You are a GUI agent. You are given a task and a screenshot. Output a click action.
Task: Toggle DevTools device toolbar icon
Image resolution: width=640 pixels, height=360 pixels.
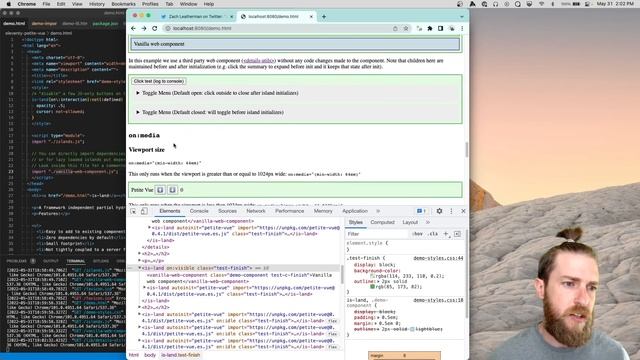point(144,211)
